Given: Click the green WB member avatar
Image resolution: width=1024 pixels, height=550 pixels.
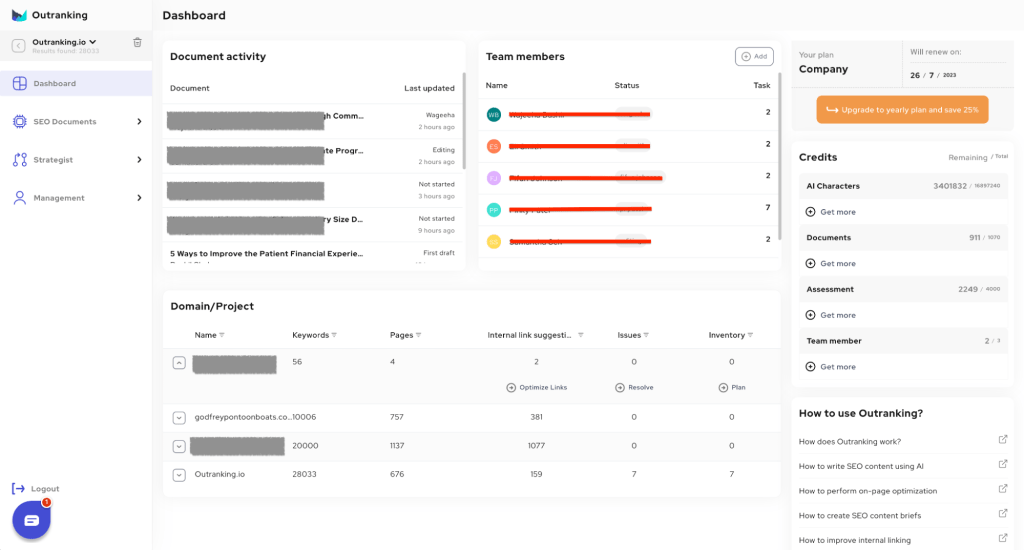Looking at the screenshot, I should pos(494,115).
